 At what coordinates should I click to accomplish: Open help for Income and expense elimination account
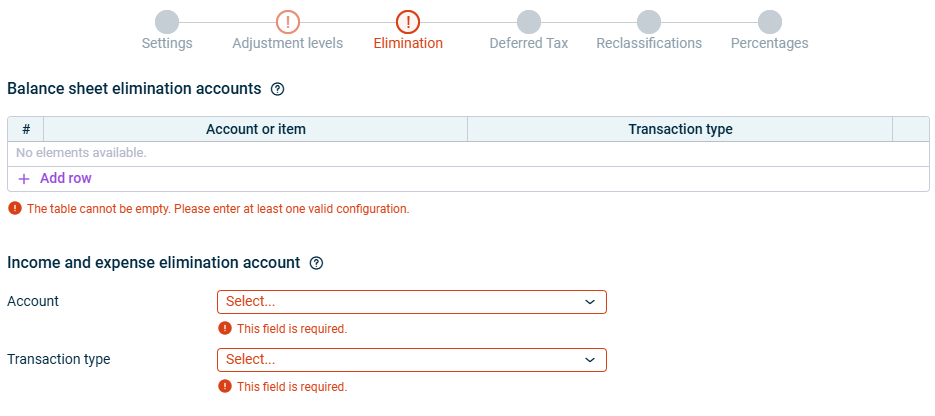[317, 263]
